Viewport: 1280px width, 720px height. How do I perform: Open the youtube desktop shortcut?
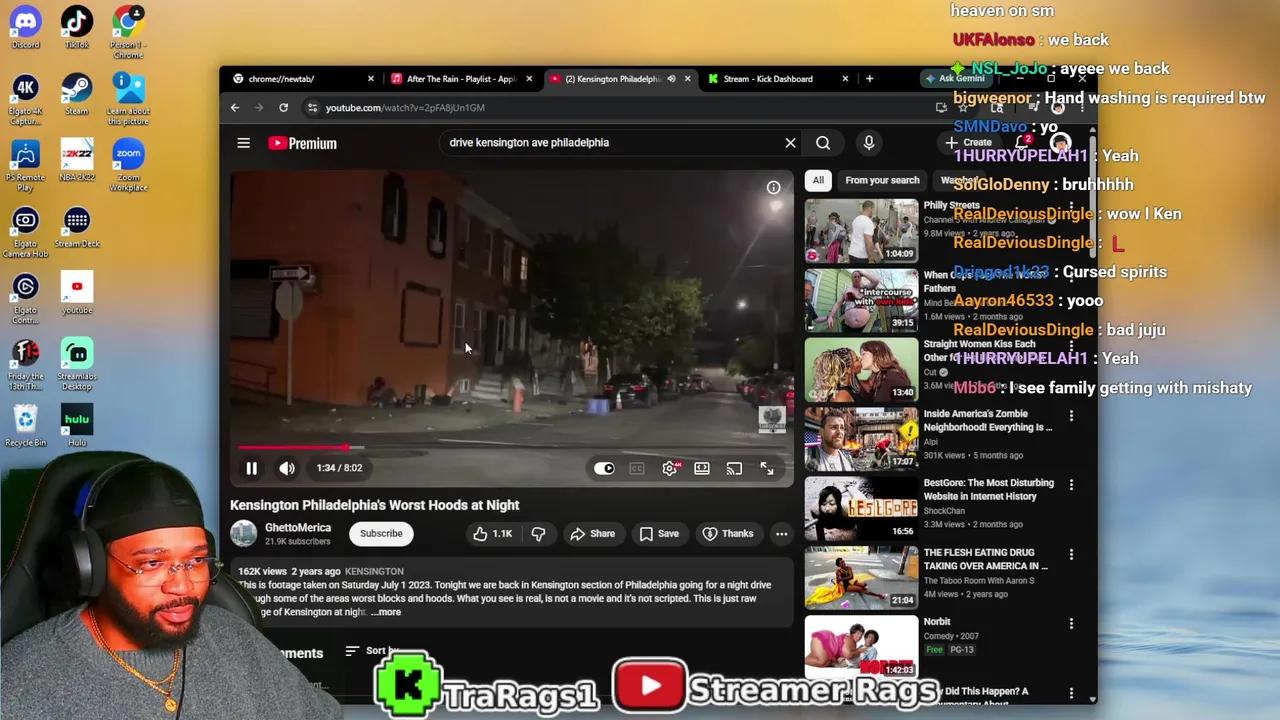pyautogui.click(x=77, y=293)
